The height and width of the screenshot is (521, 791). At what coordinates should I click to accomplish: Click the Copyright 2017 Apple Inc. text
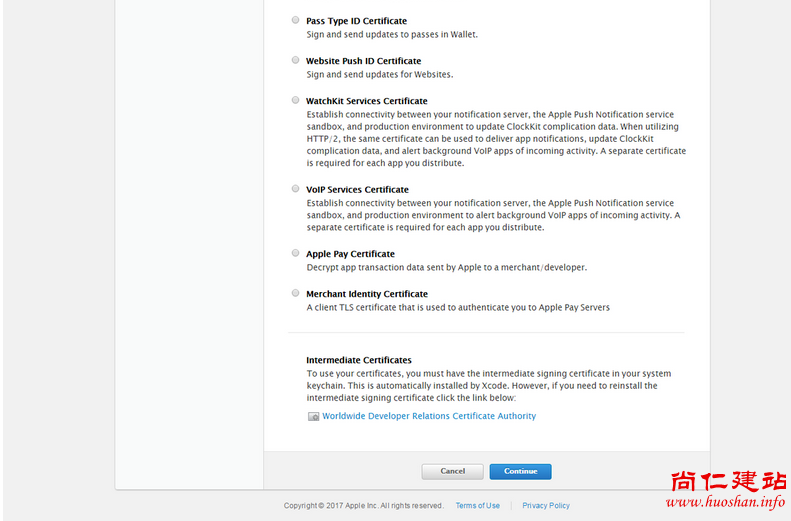click(363, 506)
